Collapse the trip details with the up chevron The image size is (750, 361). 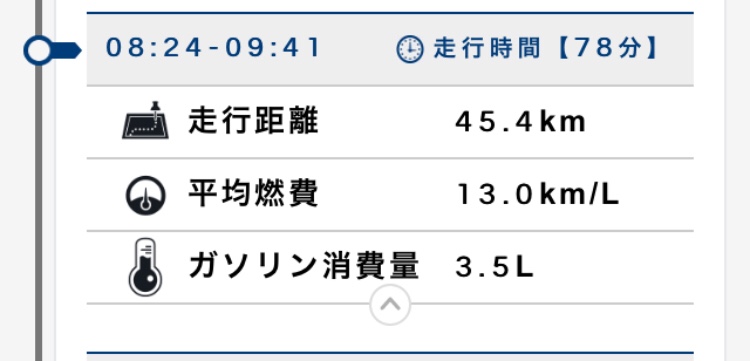tap(390, 305)
